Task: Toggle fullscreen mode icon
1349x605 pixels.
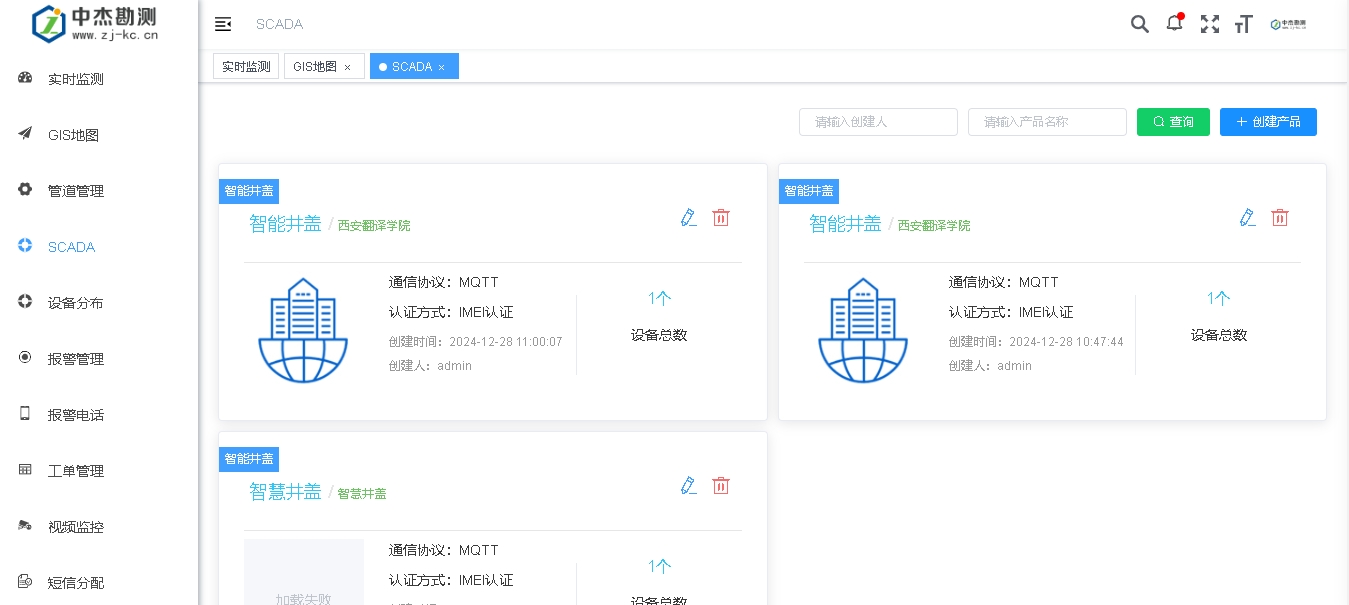Action: (x=1209, y=24)
